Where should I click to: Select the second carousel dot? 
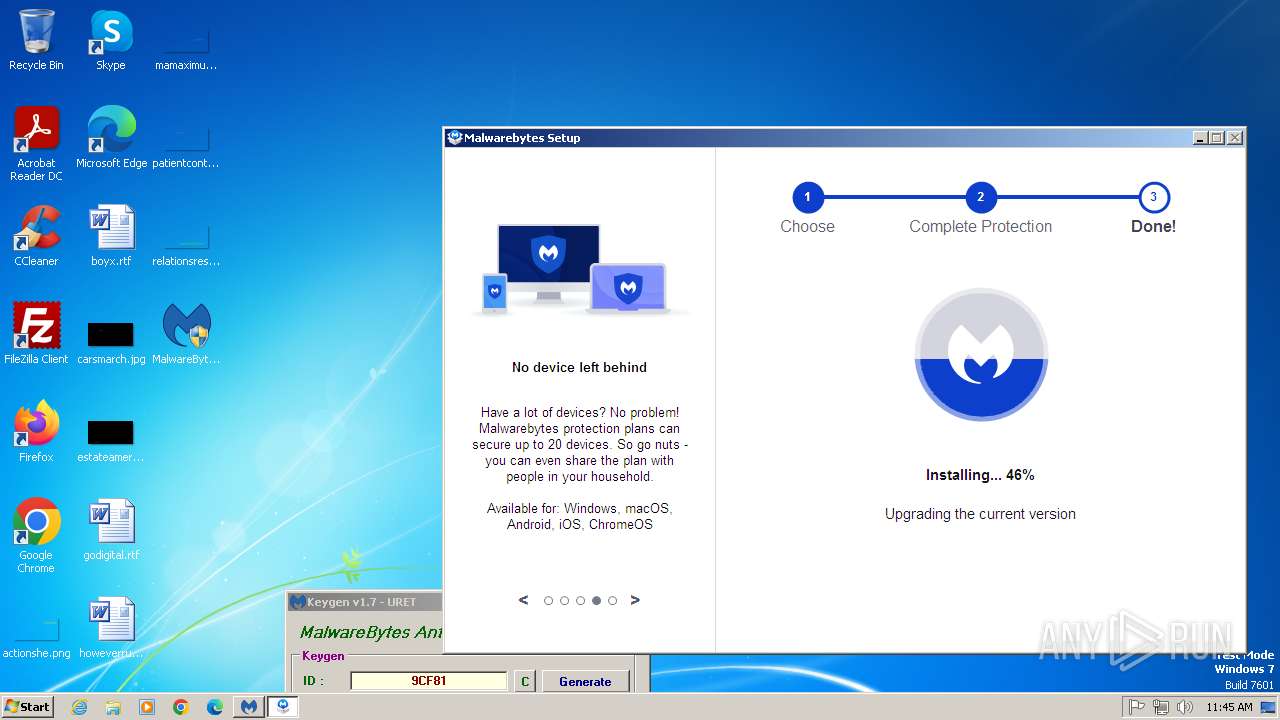pyautogui.click(x=564, y=601)
